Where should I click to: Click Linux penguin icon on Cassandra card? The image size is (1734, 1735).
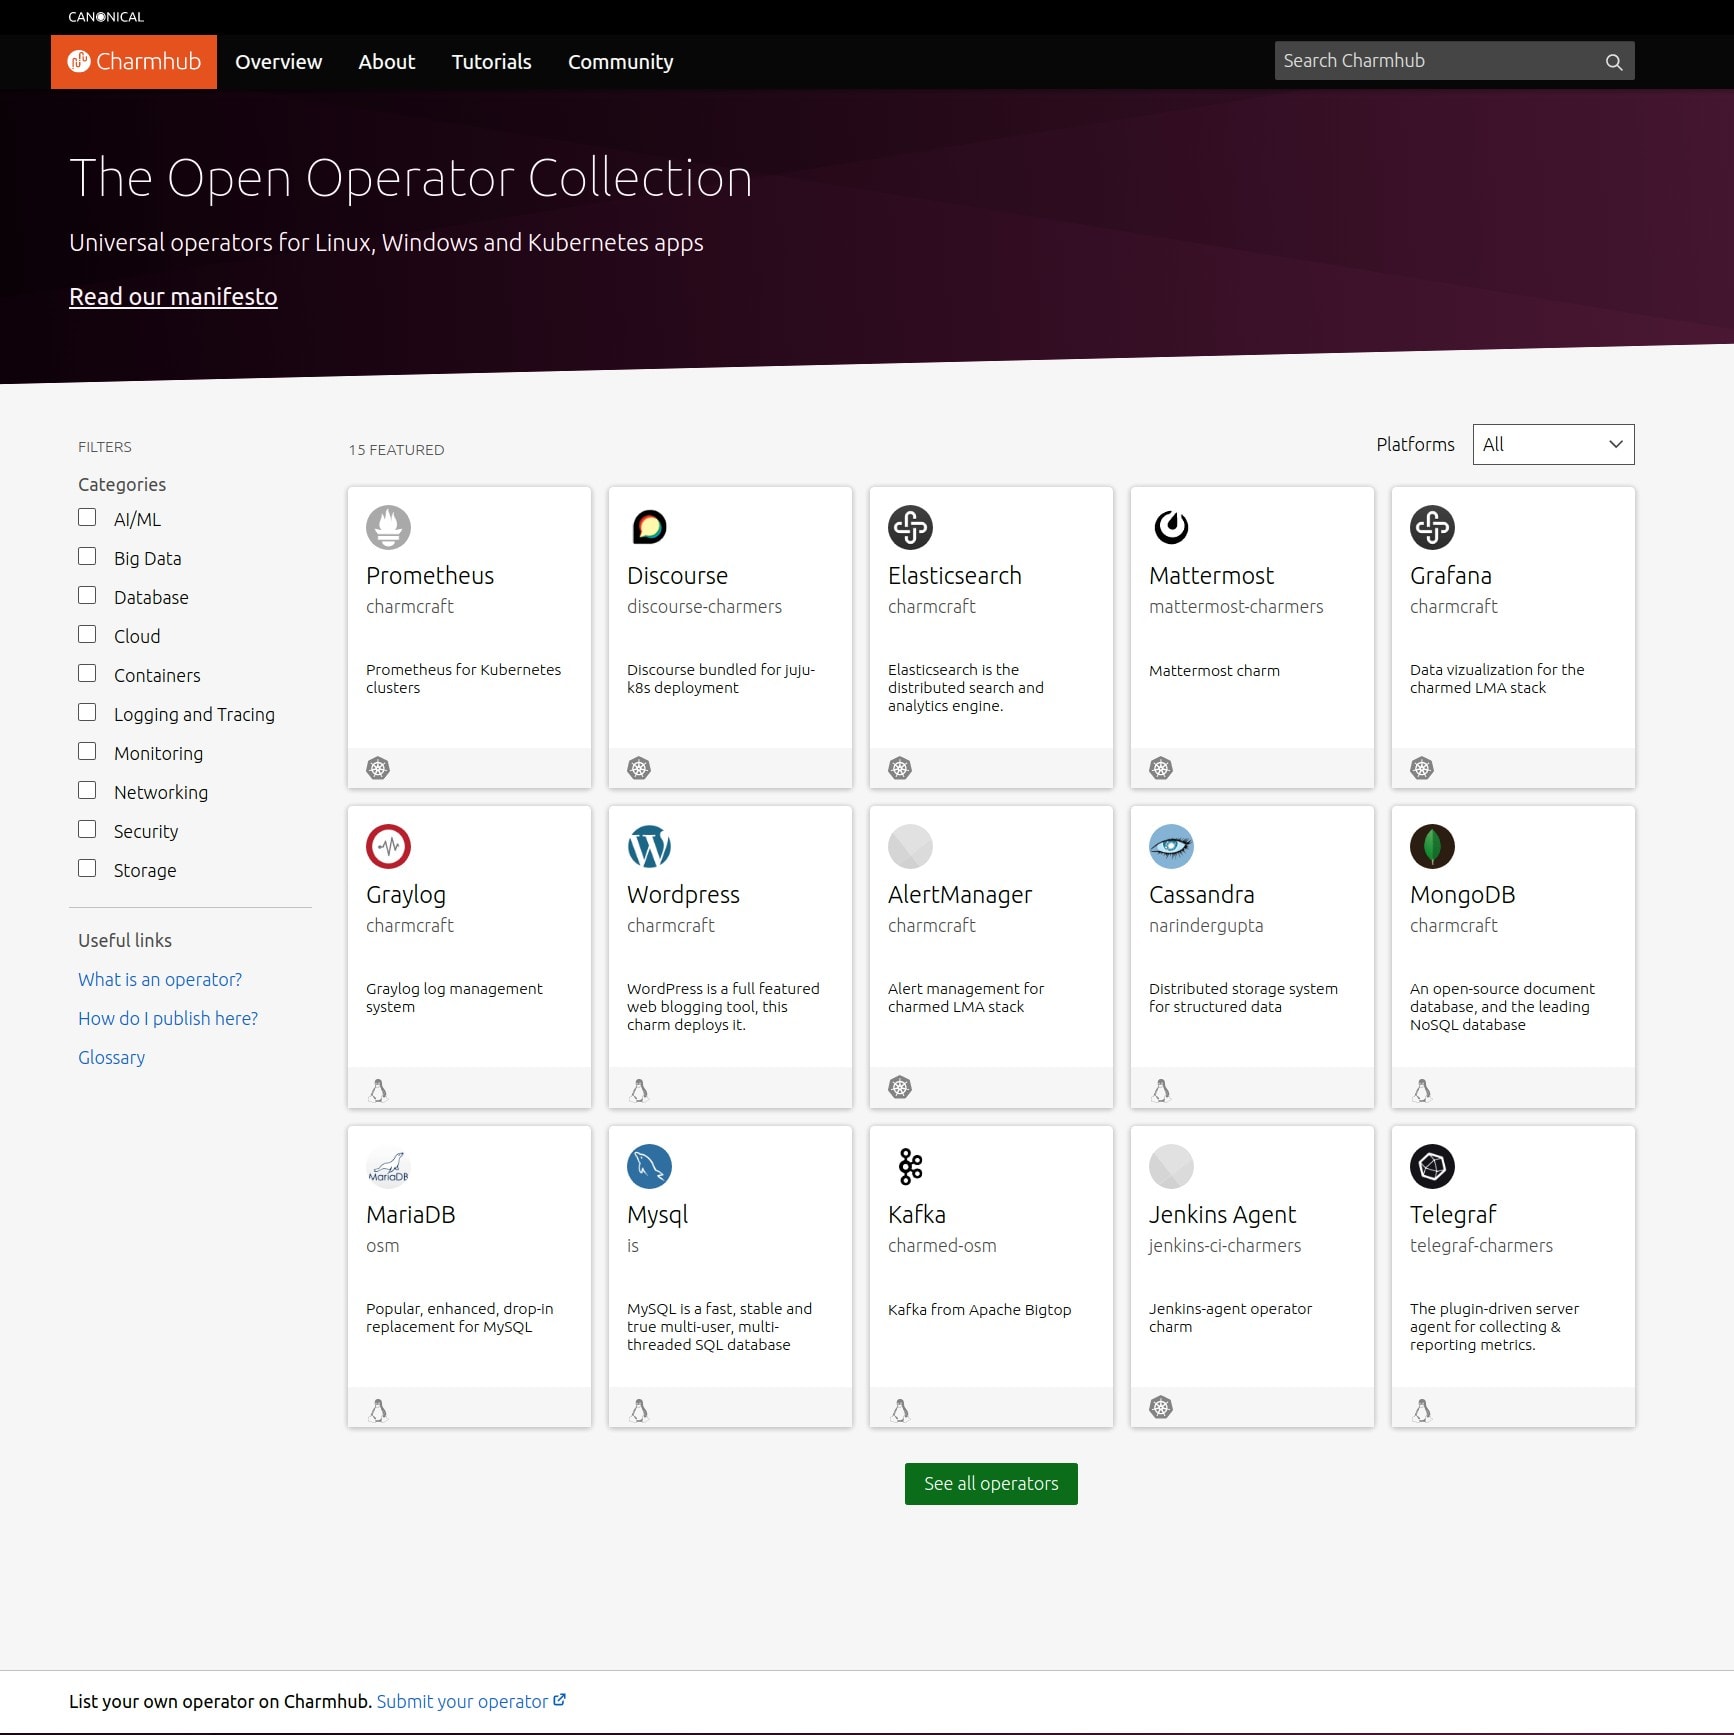(1161, 1090)
